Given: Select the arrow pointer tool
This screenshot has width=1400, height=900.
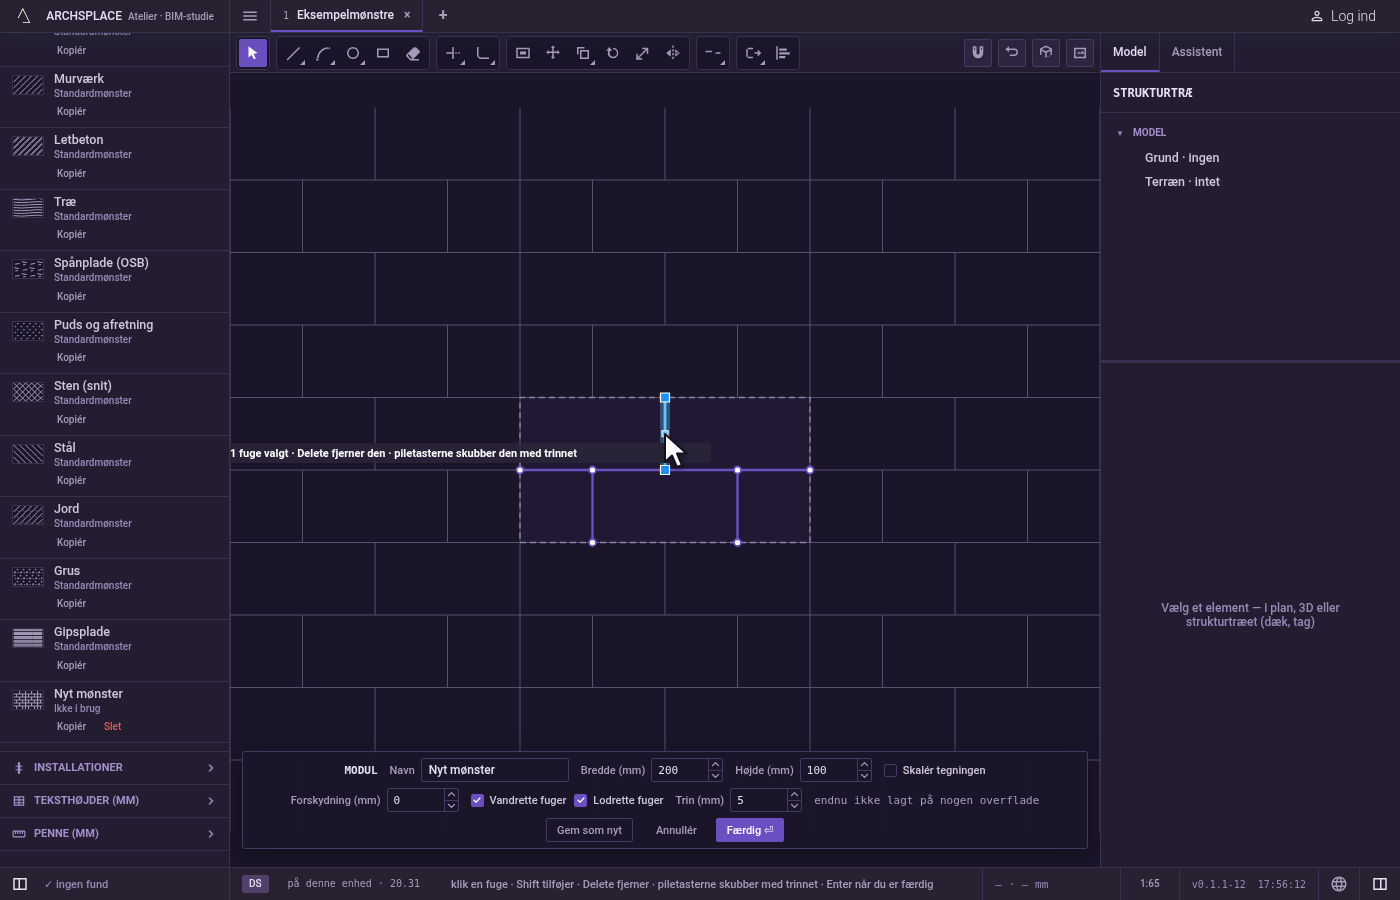Looking at the screenshot, I should [x=253, y=53].
